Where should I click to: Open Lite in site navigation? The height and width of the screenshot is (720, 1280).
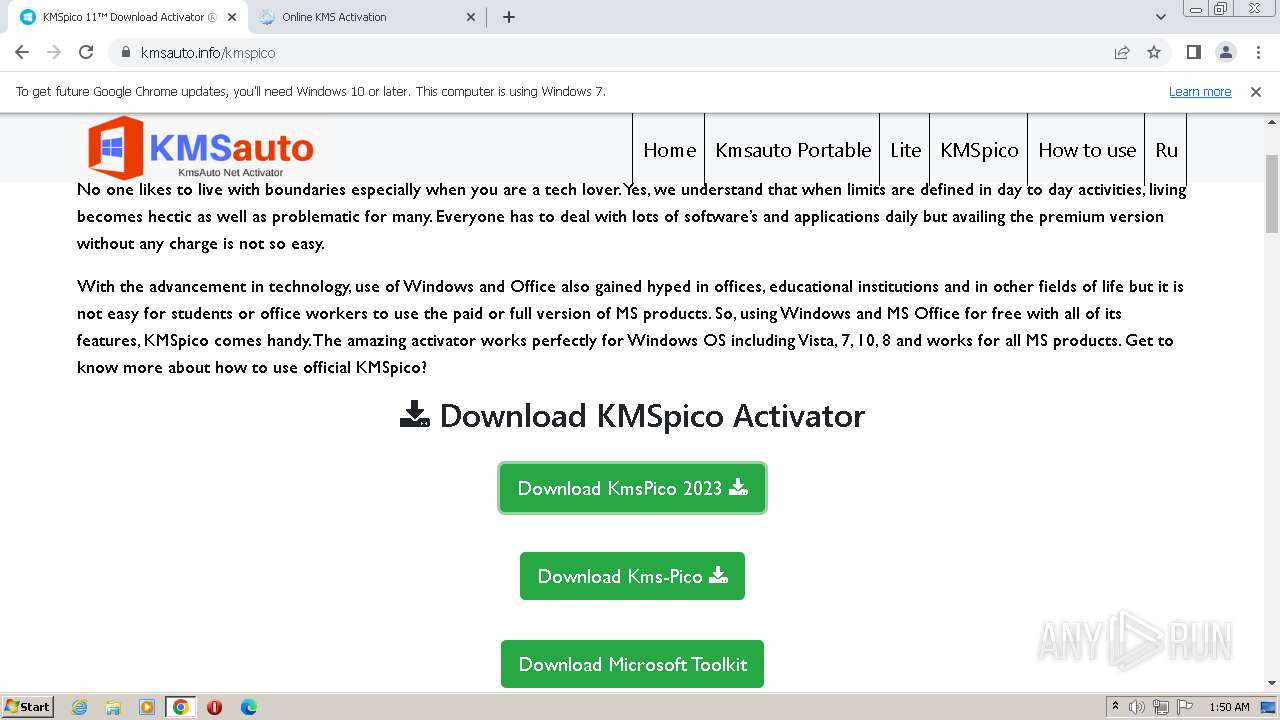coord(905,150)
